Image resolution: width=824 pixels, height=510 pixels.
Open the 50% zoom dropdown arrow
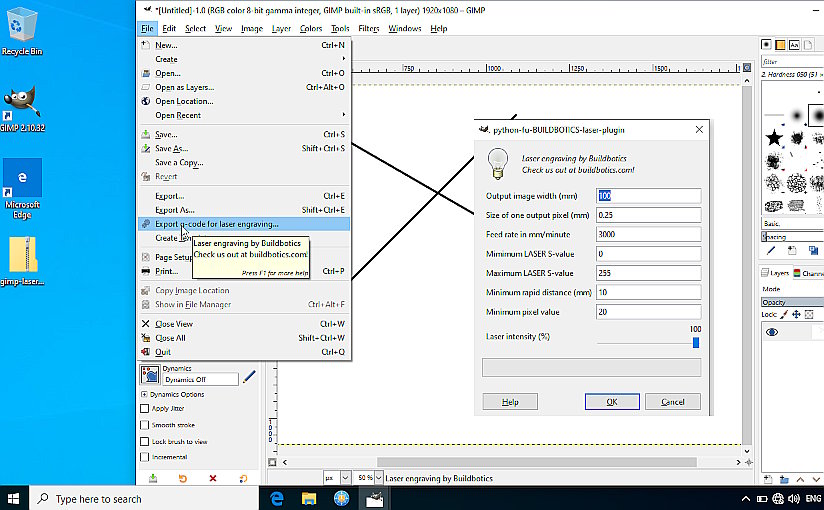coord(378,478)
